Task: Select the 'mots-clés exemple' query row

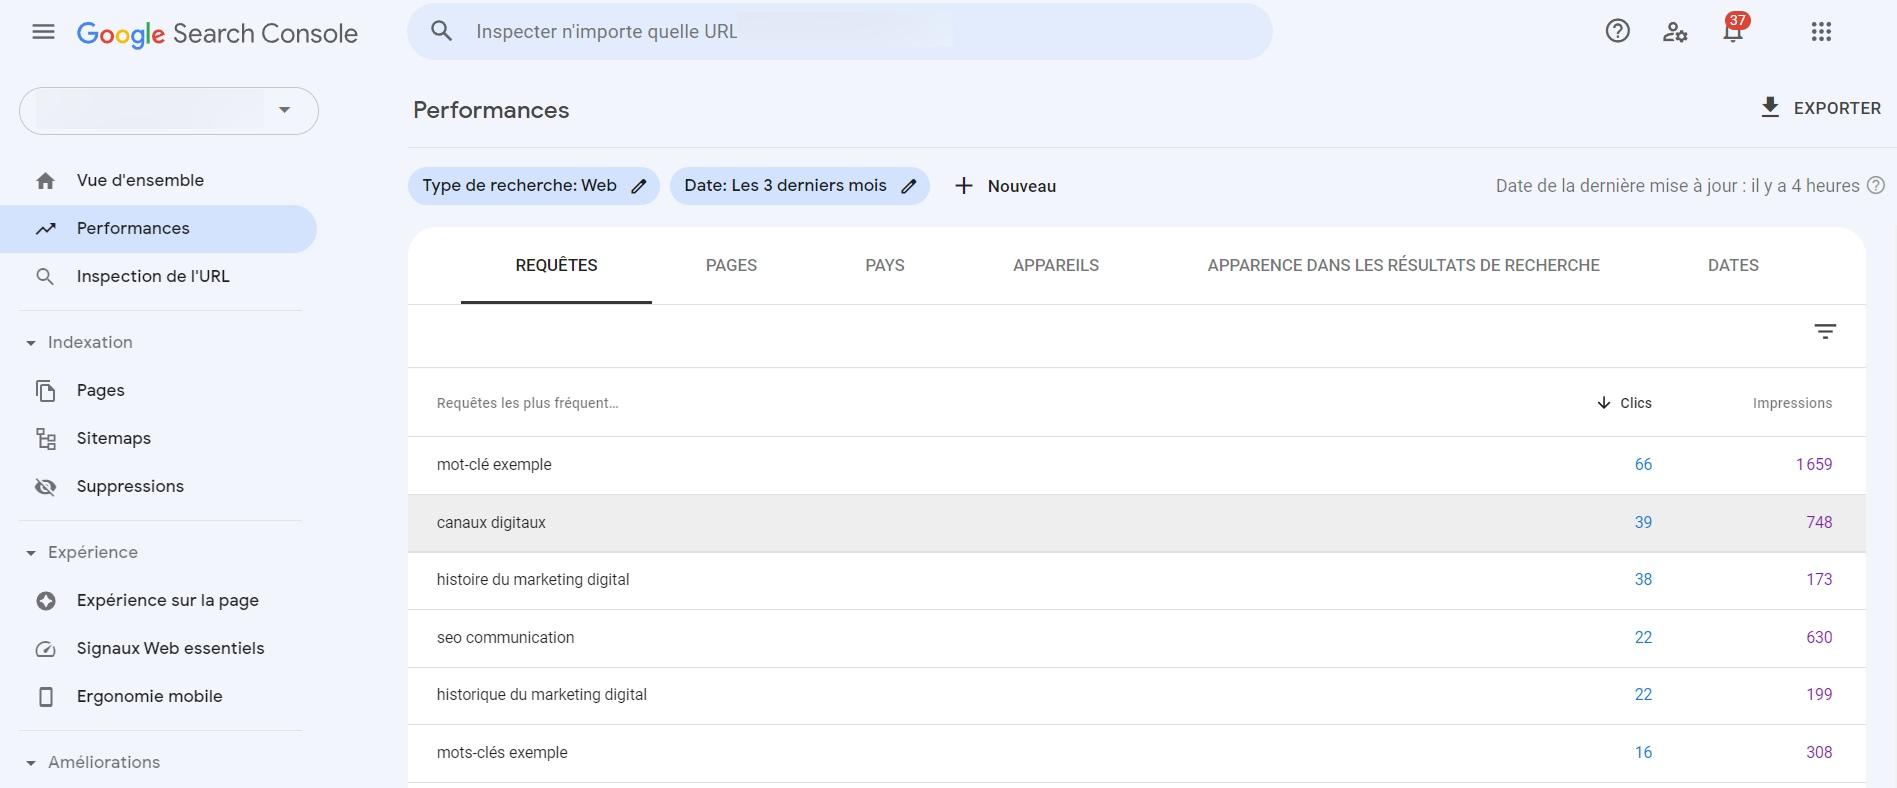Action: [x=1136, y=753]
